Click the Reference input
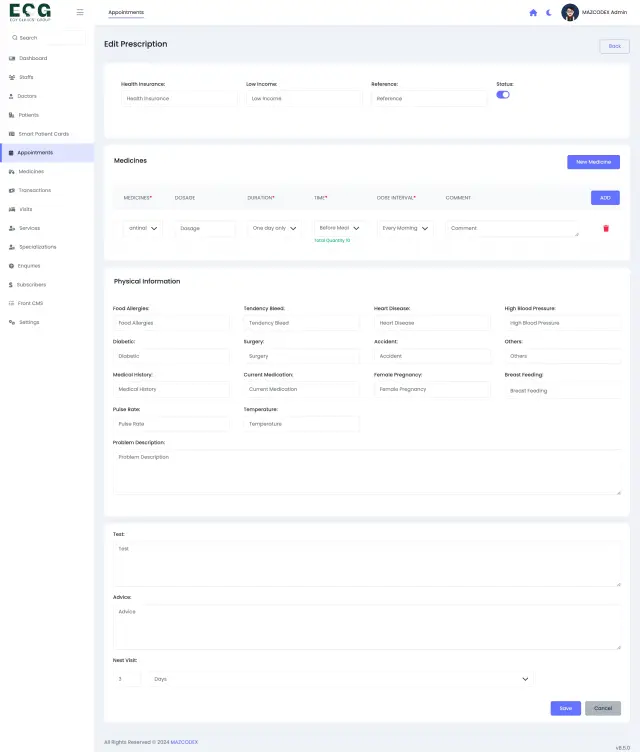 tap(429, 99)
